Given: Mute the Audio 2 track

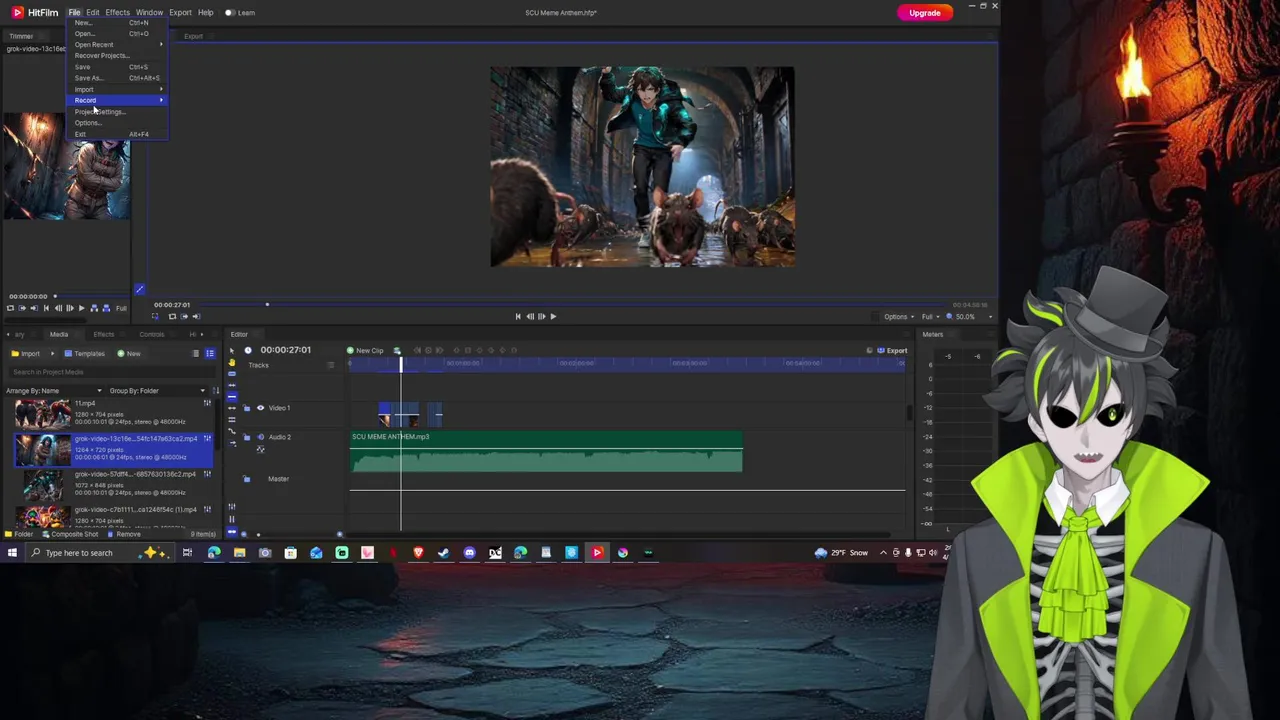Looking at the screenshot, I should coord(260,437).
